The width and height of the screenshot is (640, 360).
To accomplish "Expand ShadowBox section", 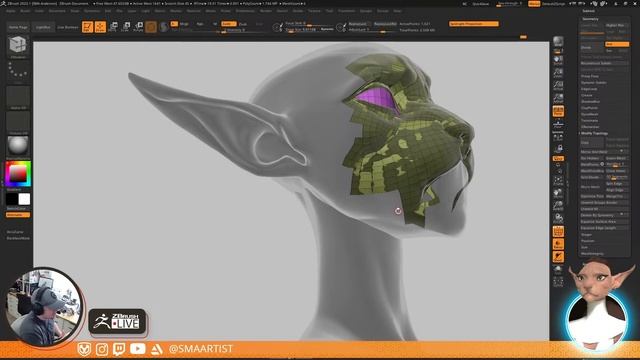I will [590, 101].
